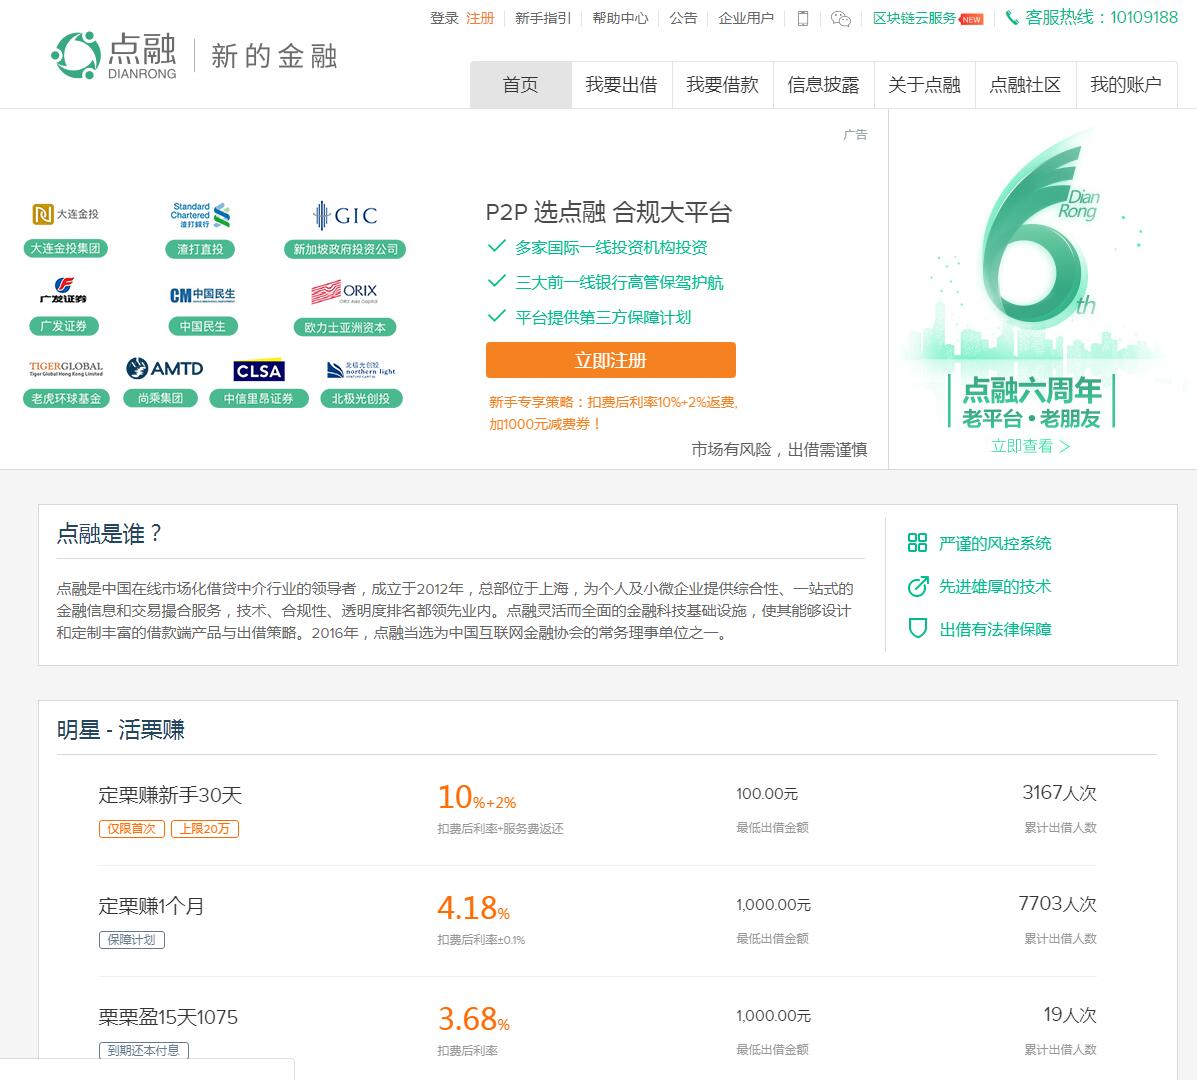
Task: Open the 栗栗盈15天1075 product
Action: pyautogui.click(x=168, y=1017)
